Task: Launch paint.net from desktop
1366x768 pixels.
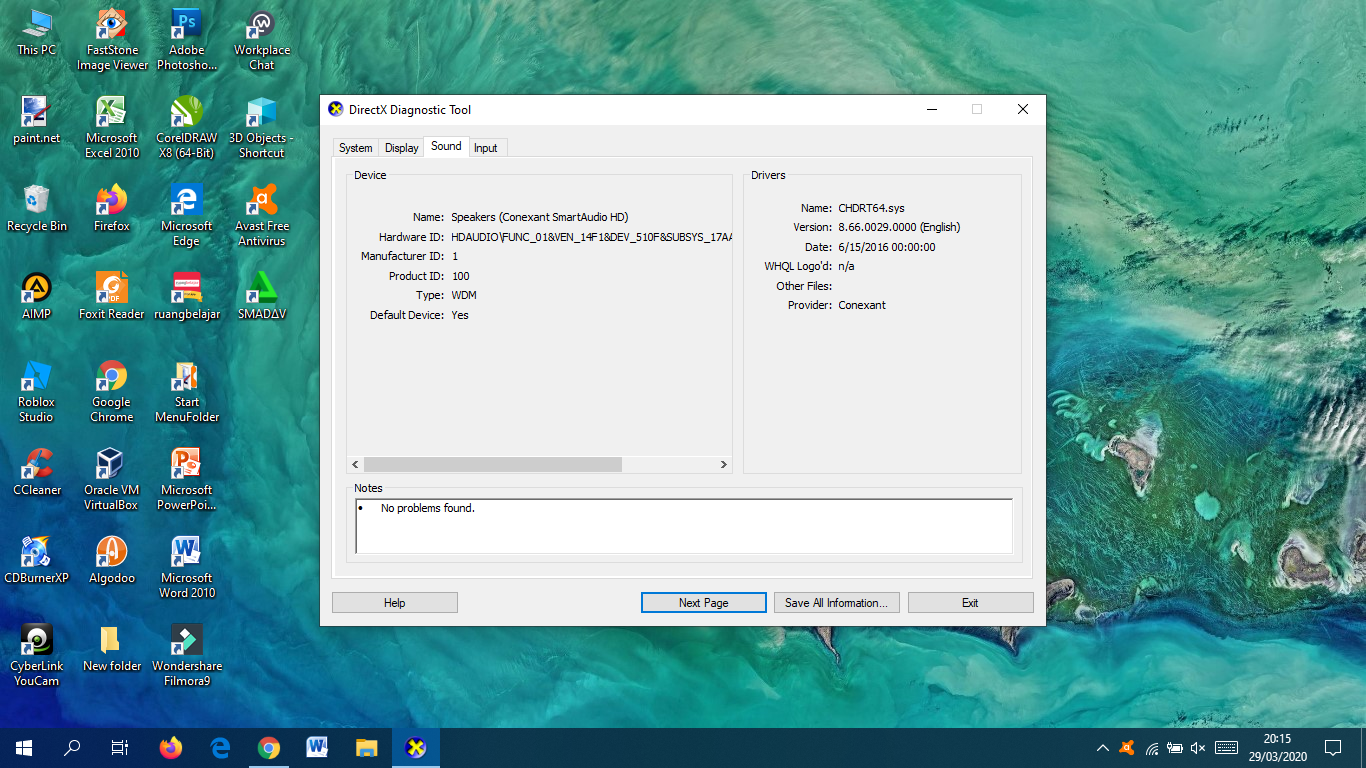Action: coord(37,120)
